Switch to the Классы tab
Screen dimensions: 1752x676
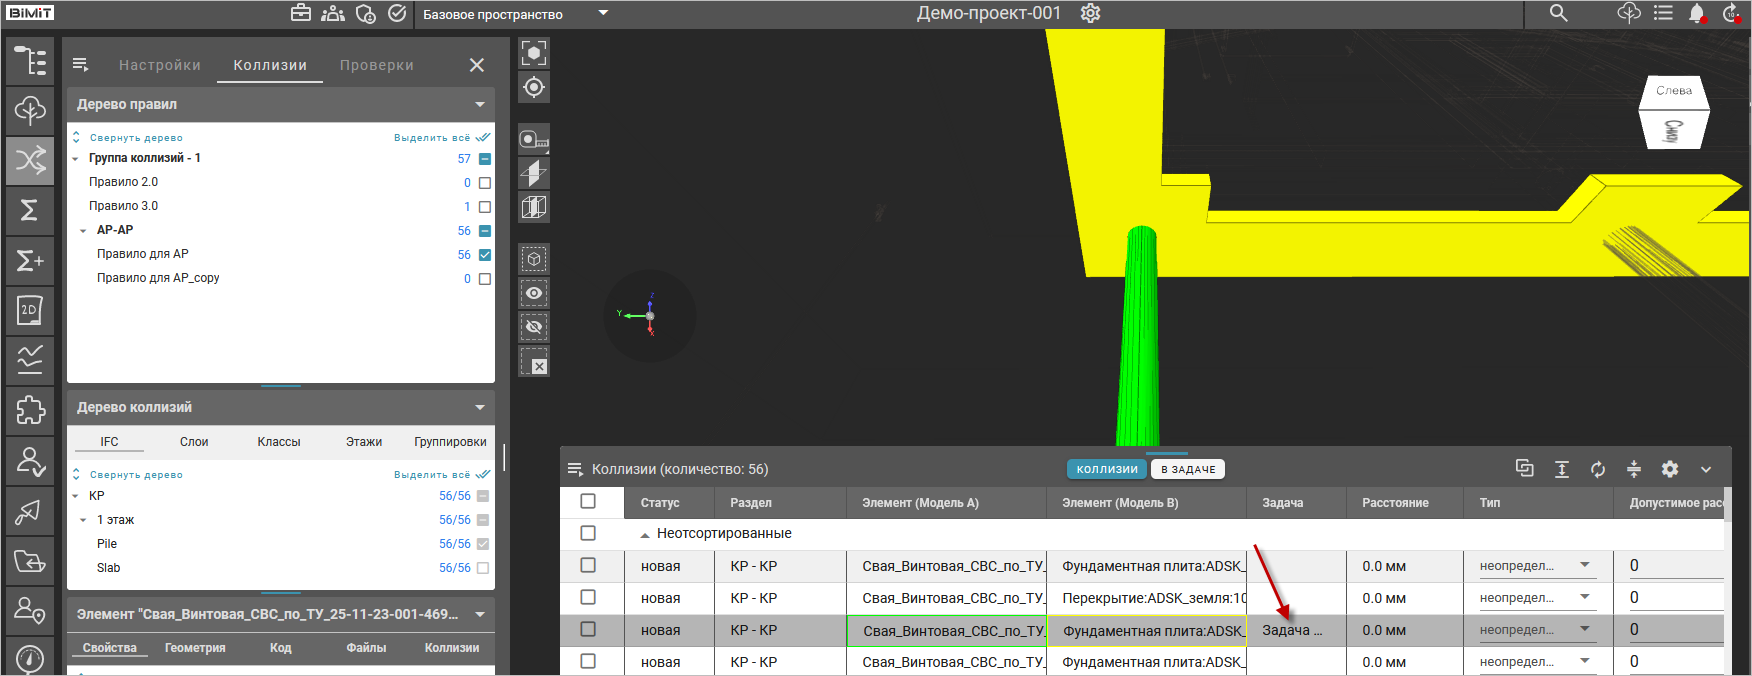click(278, 442)
